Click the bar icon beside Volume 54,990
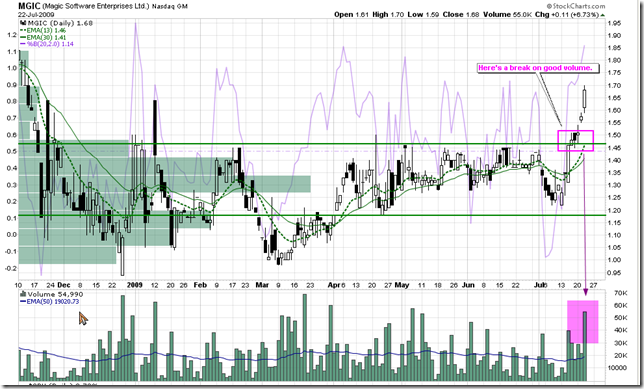 point(23,294)
